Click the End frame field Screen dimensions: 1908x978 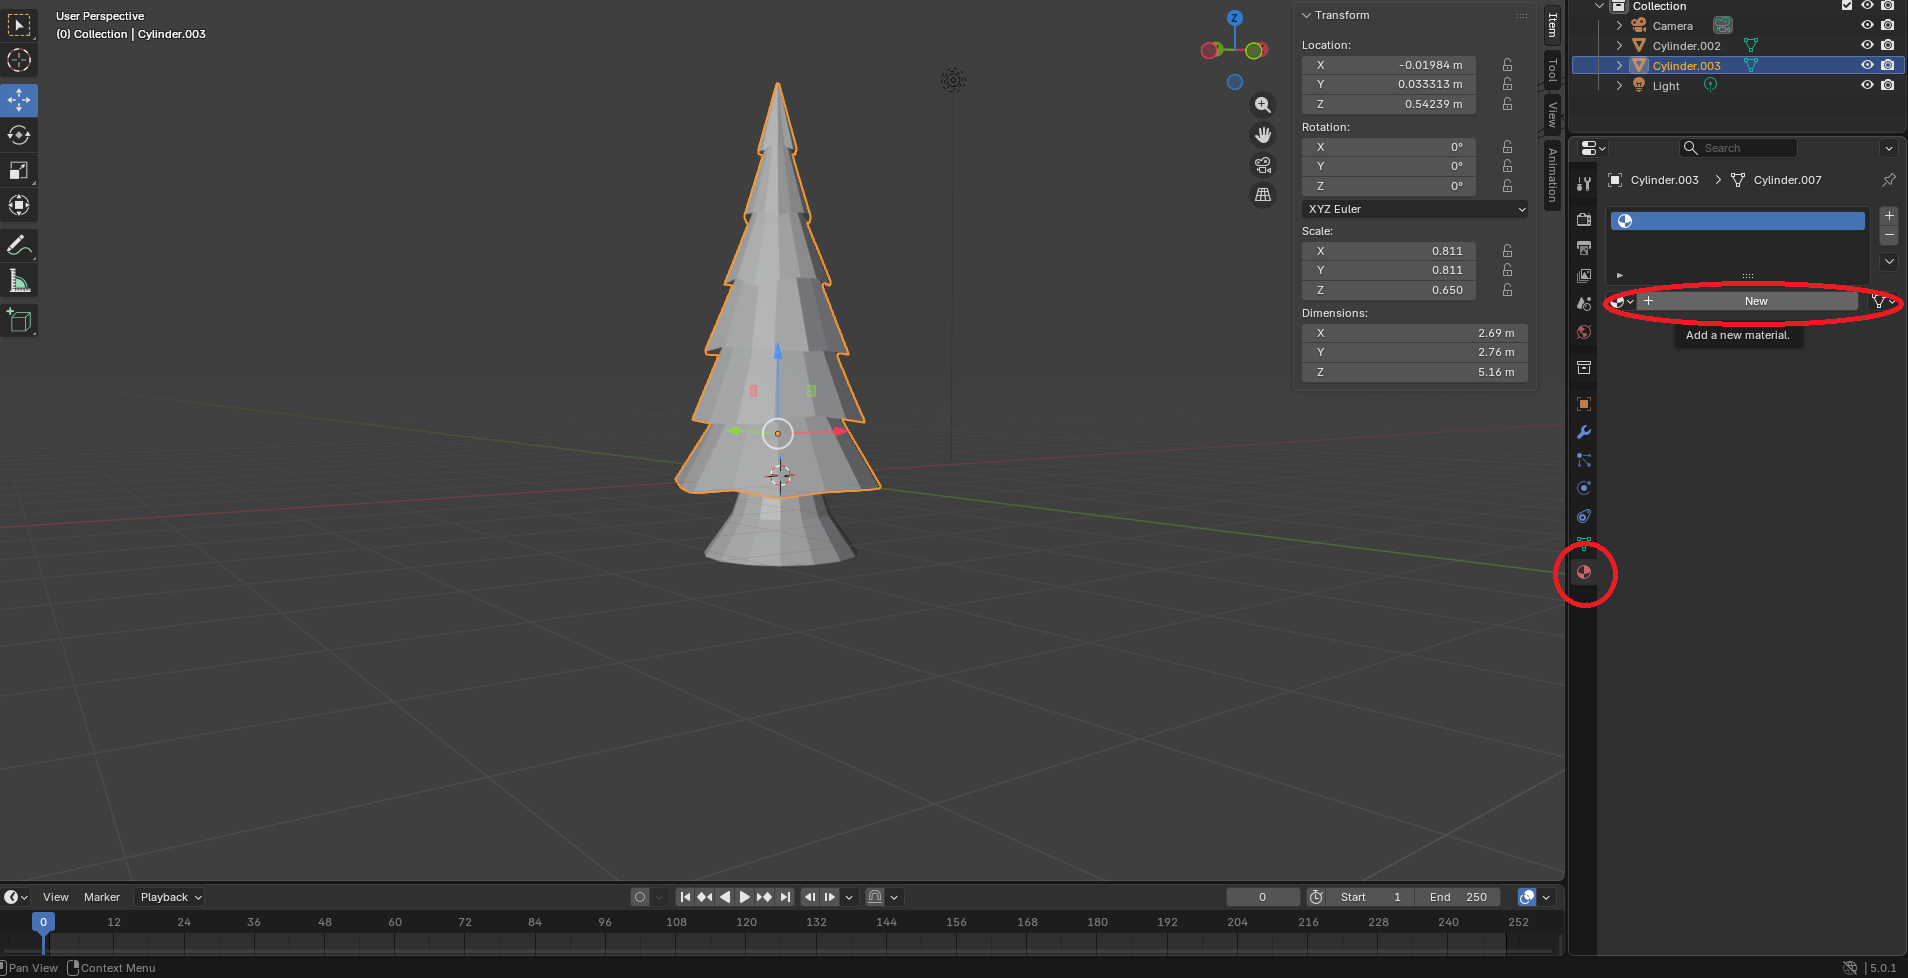click(x=1459, y=897)
